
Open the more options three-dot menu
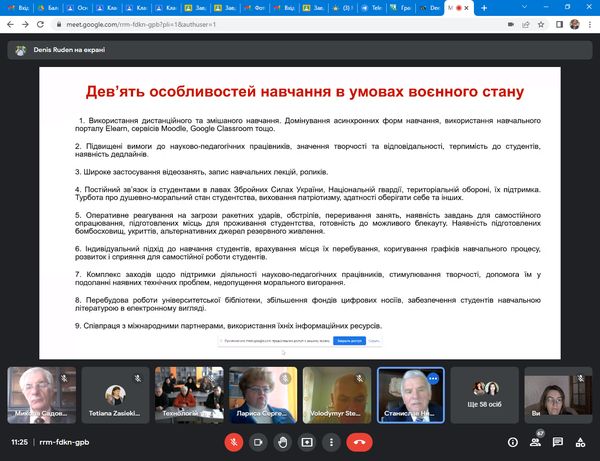click(x=331, y=441)
